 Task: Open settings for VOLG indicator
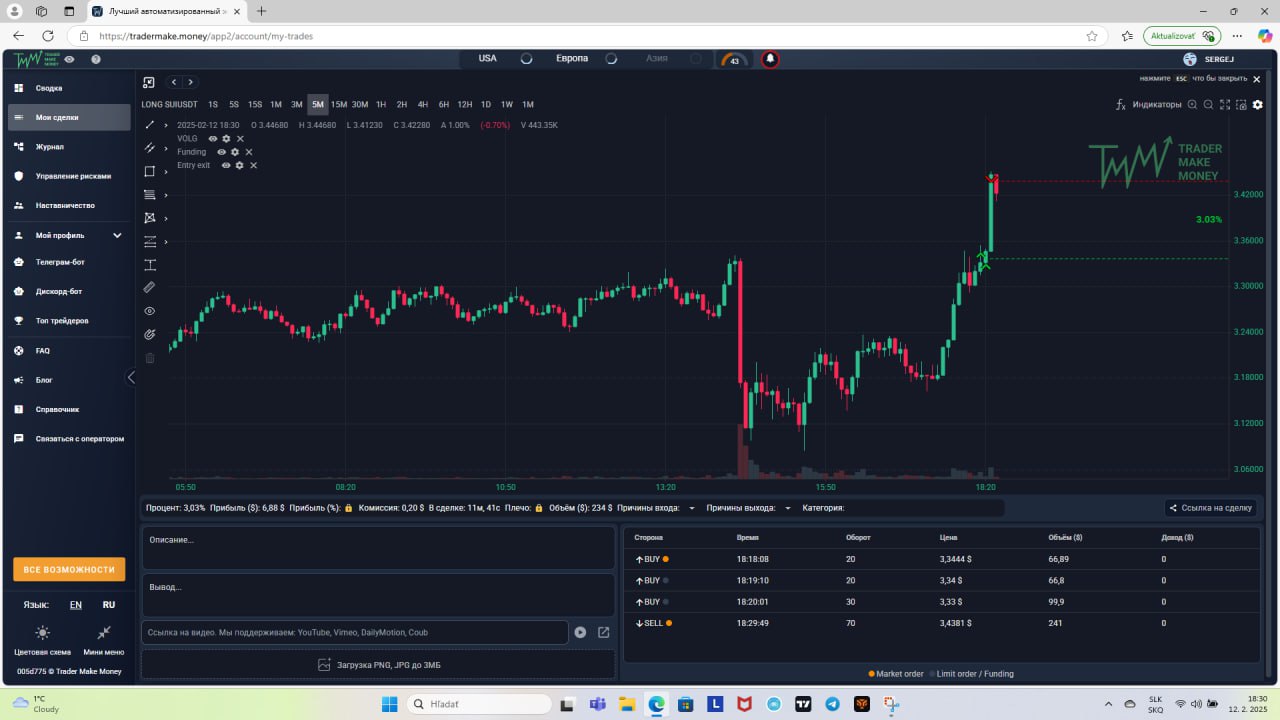(226, 138)
